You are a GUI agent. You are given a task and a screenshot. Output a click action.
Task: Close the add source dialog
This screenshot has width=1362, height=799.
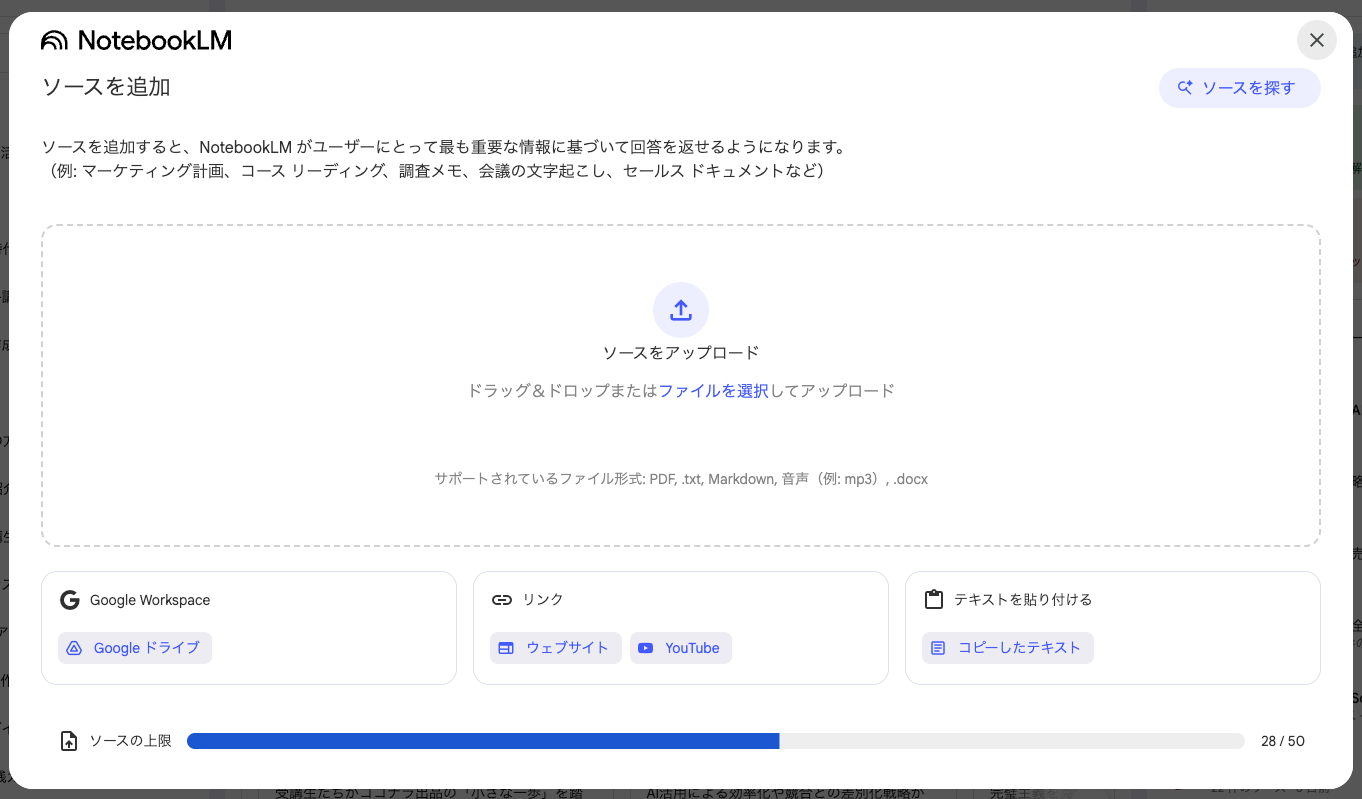pyautogui.click(x=1317, y=40)
